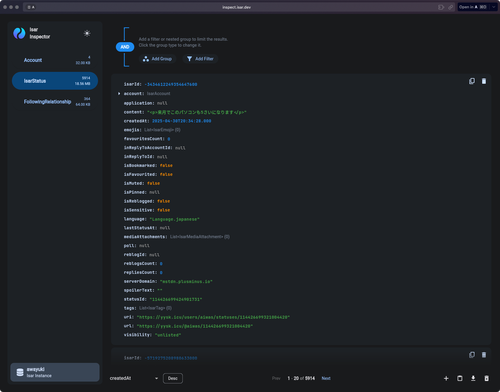Image resolution: width=500 pixels, height=392 pixels.
Task: Delete the first object with trash icon
Action: [484, 81]
